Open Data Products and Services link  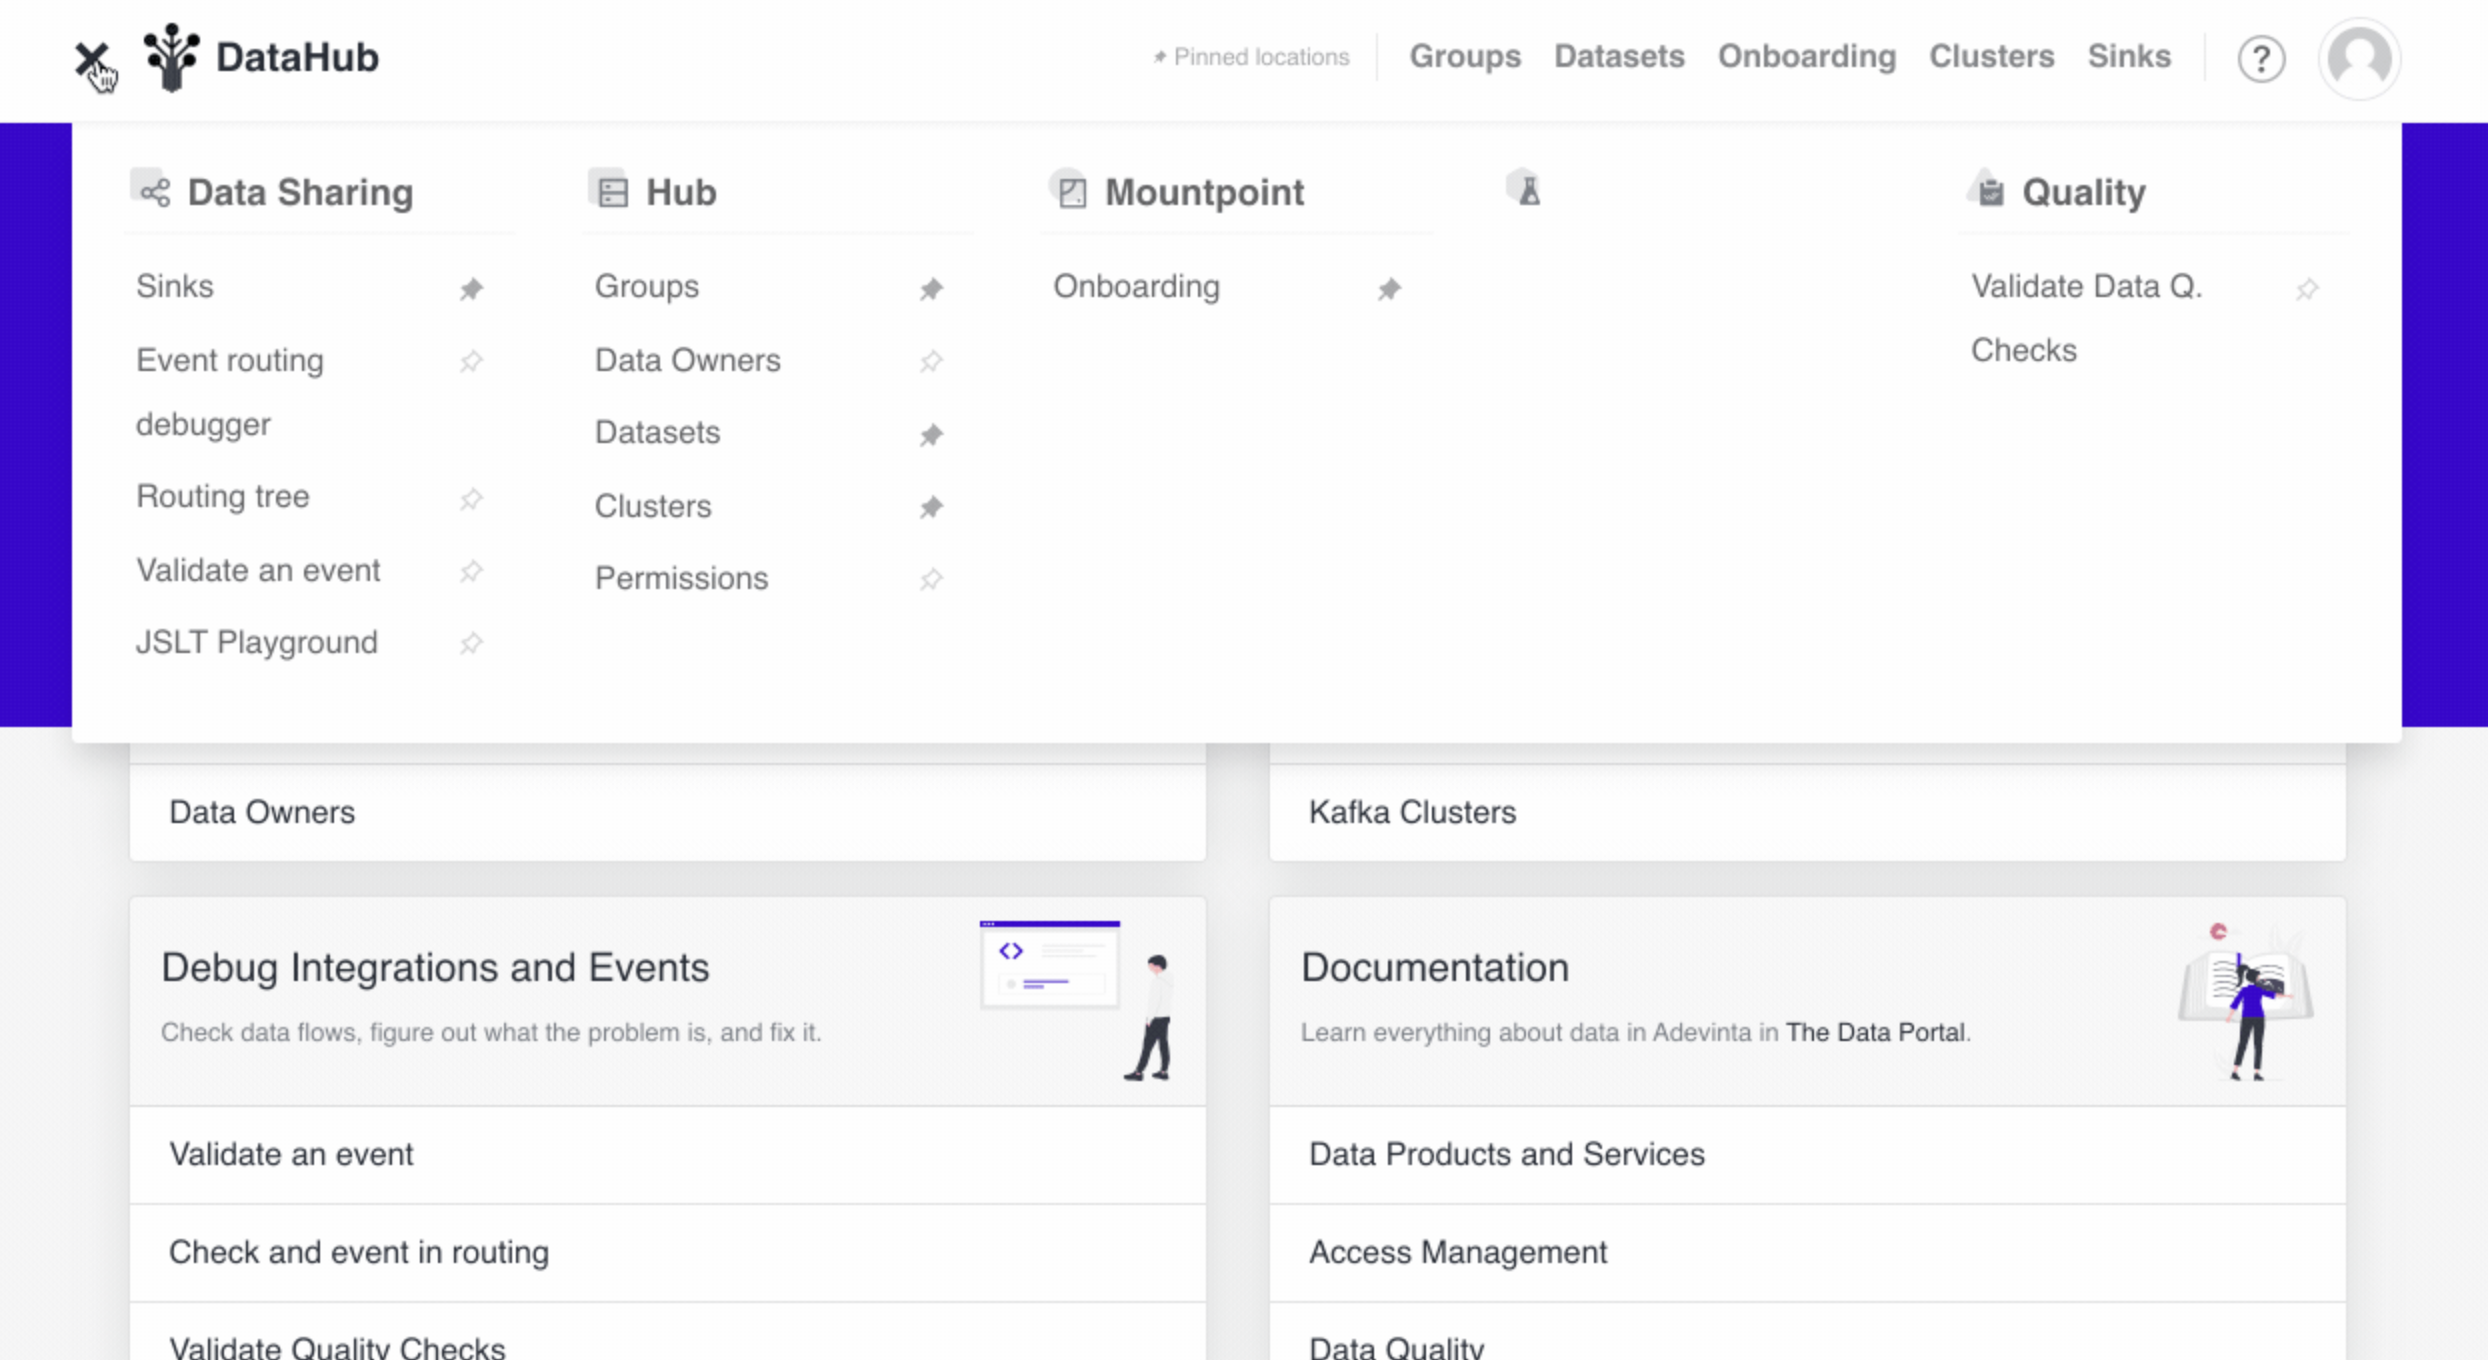(x=1807, y=1154)
